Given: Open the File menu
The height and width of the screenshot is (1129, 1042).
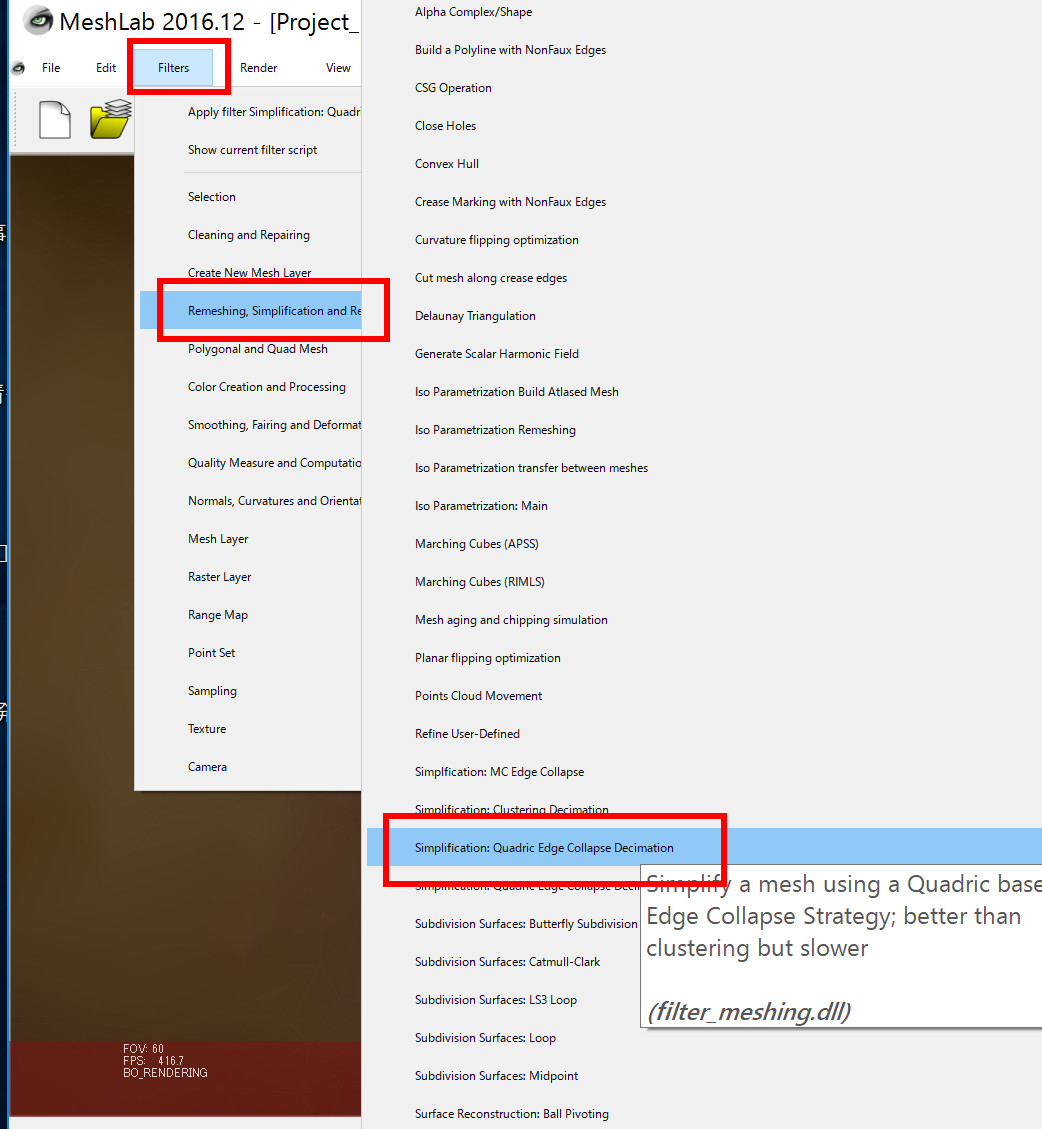Looking at the screenshot, I should click(x=51, y=68).
